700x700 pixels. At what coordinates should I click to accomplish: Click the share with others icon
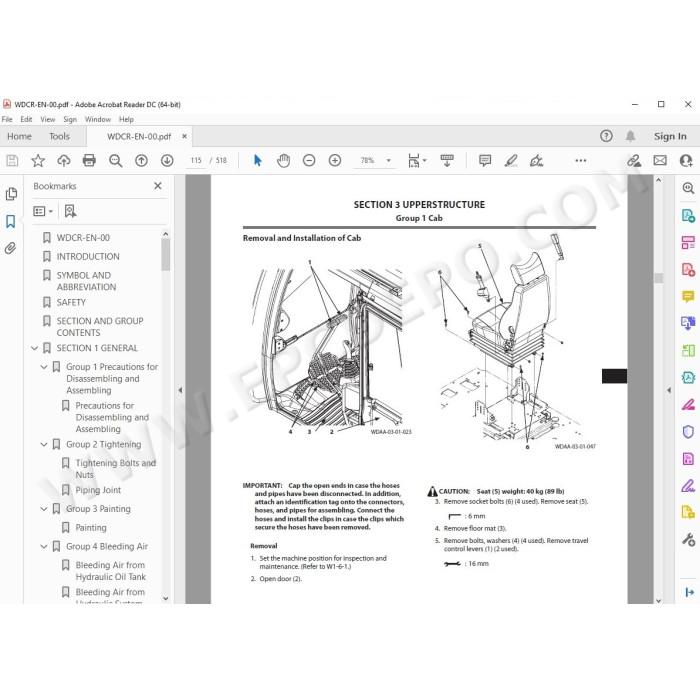[x=686, y=160]
